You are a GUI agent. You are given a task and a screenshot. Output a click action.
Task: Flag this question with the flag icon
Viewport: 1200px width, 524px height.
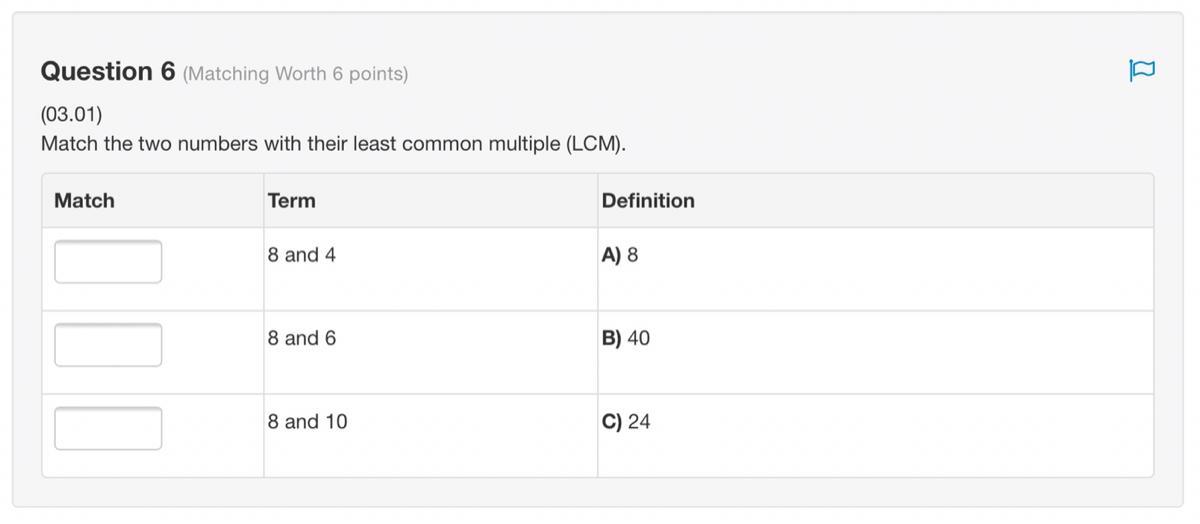(x=1141, y=70)
